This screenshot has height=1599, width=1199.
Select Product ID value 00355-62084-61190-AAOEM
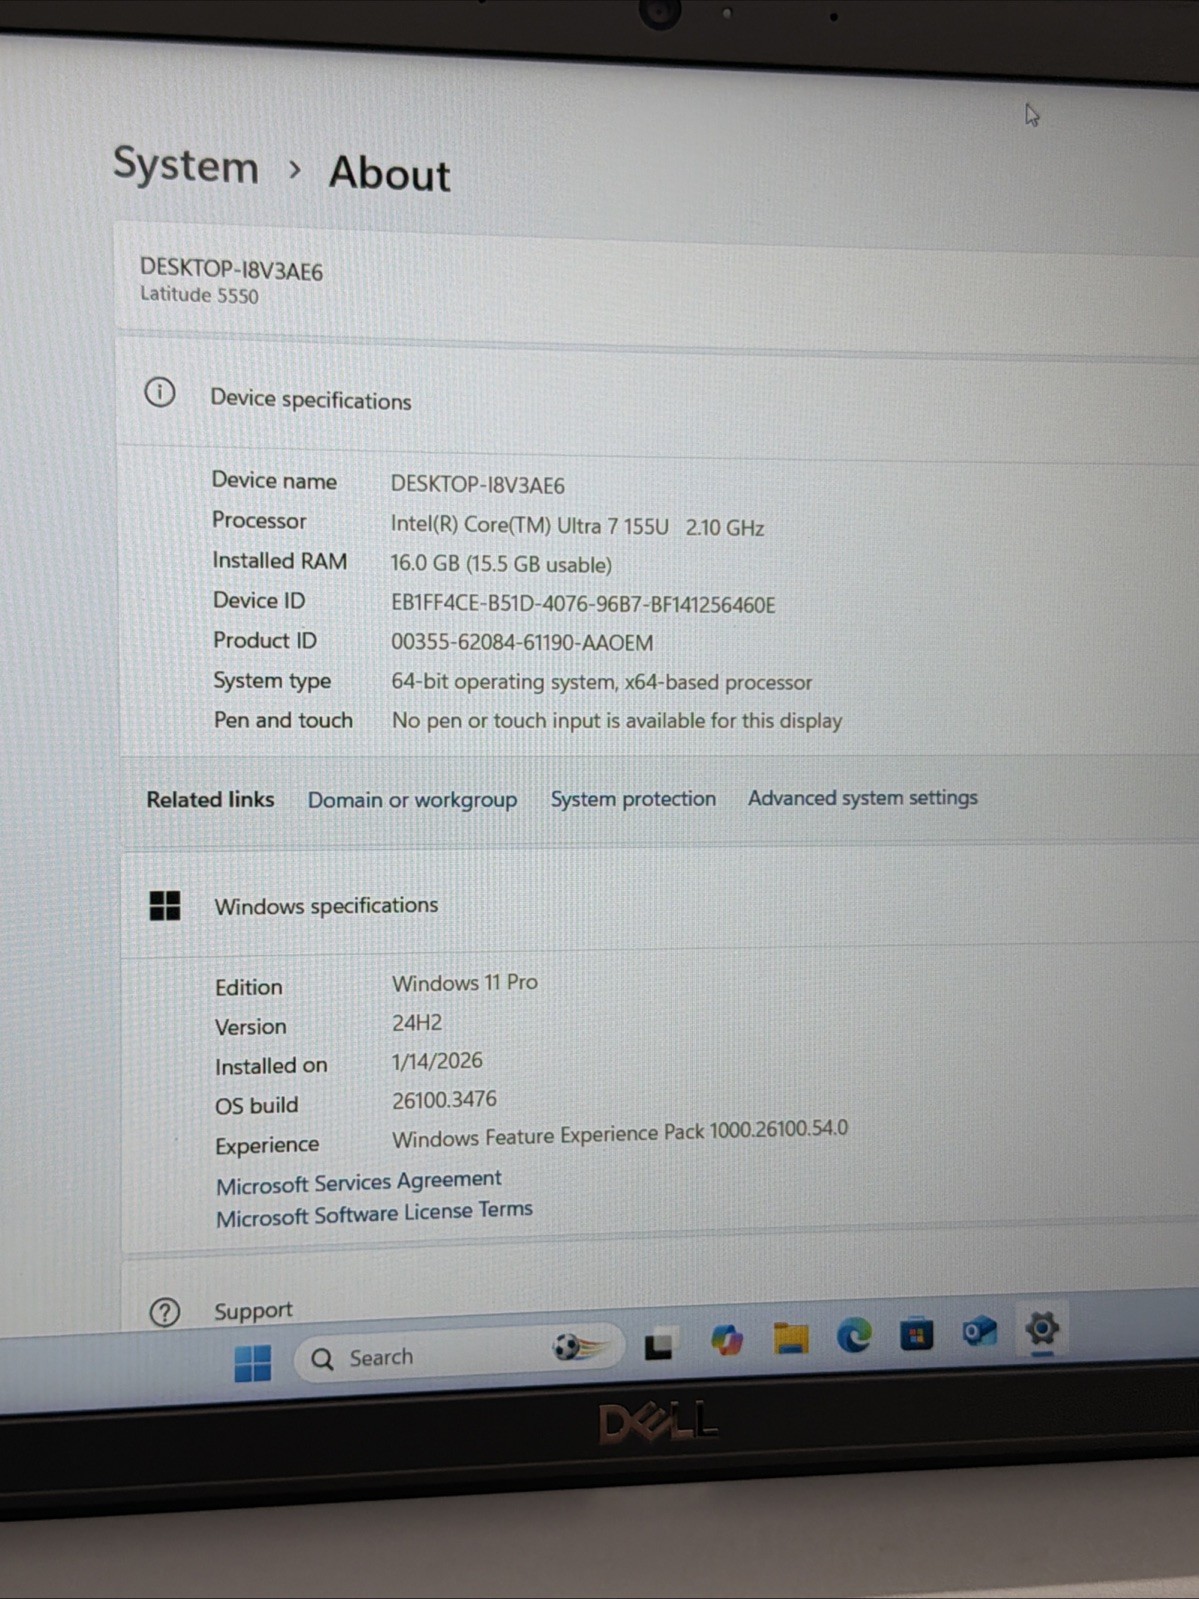pos(522,642)
